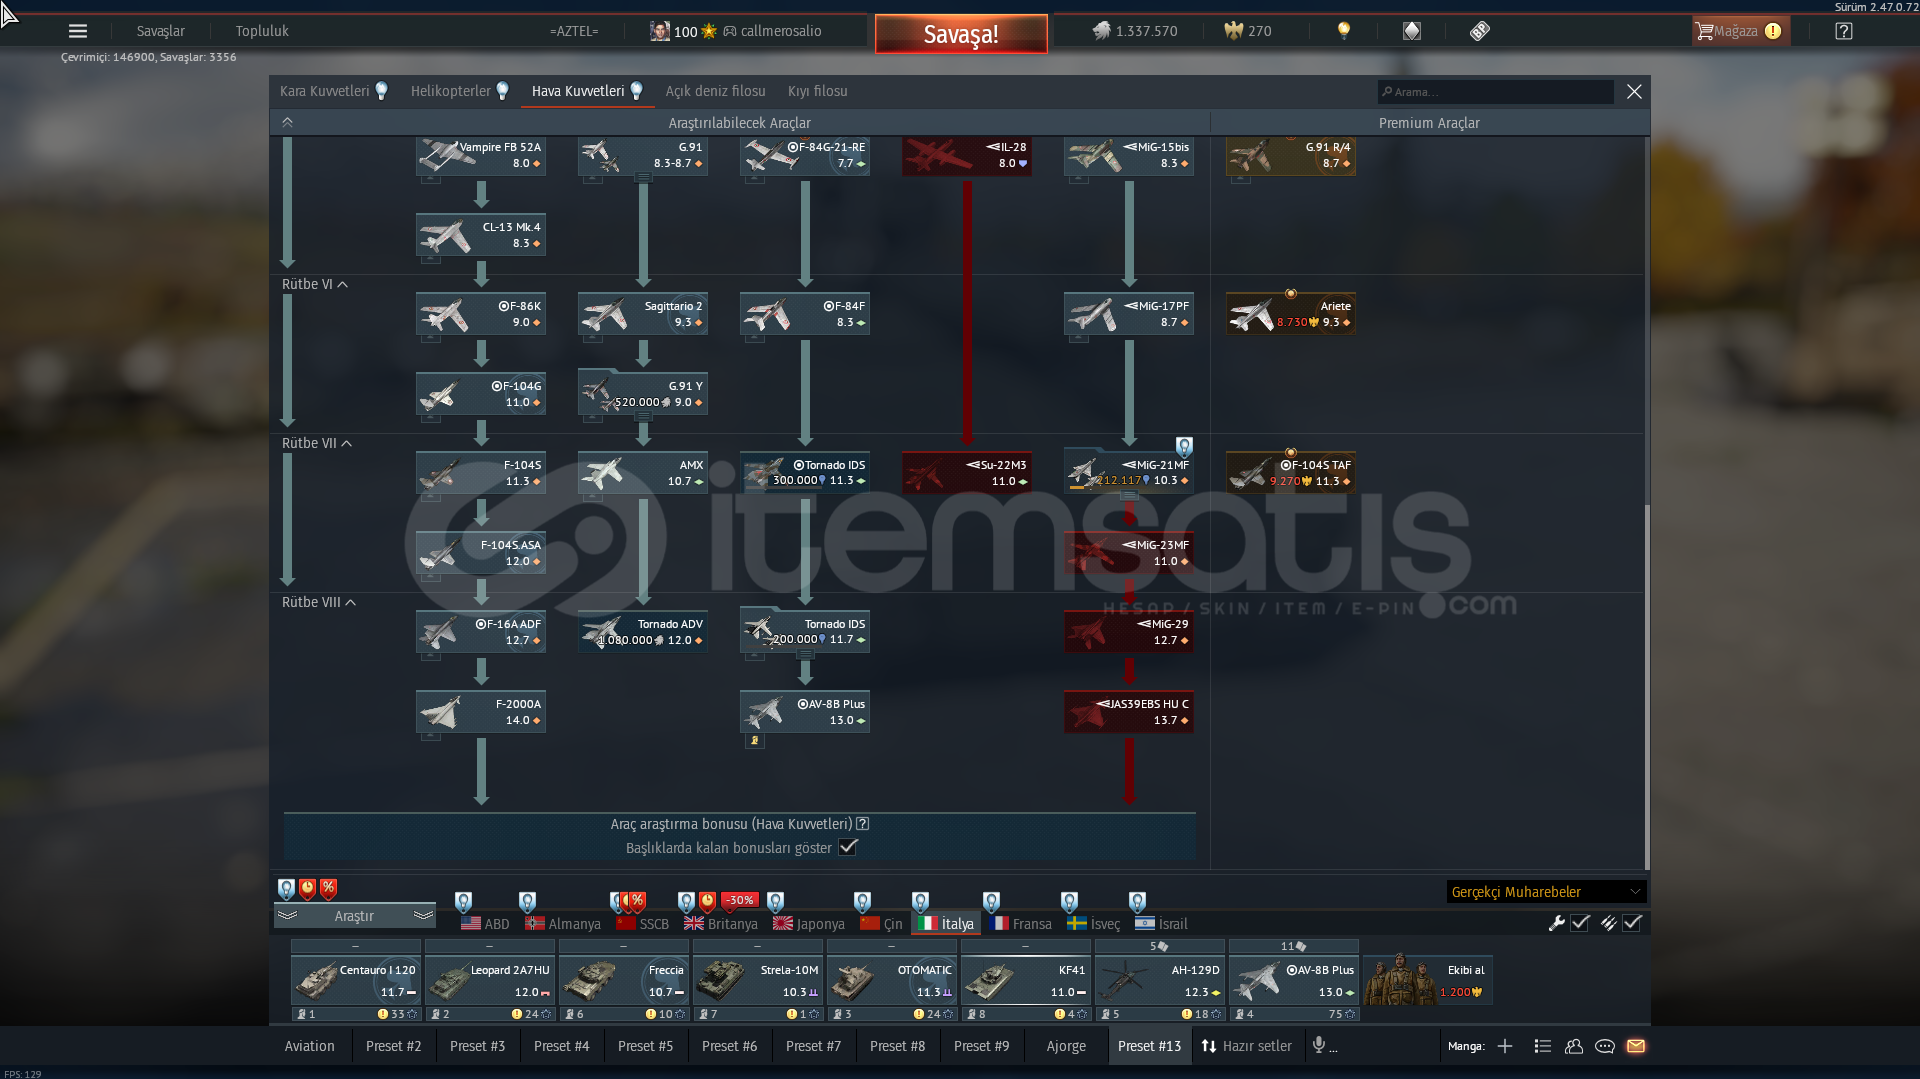
Task: Open the wrench auto-repair settings icon
Action: pos(1556,924)
